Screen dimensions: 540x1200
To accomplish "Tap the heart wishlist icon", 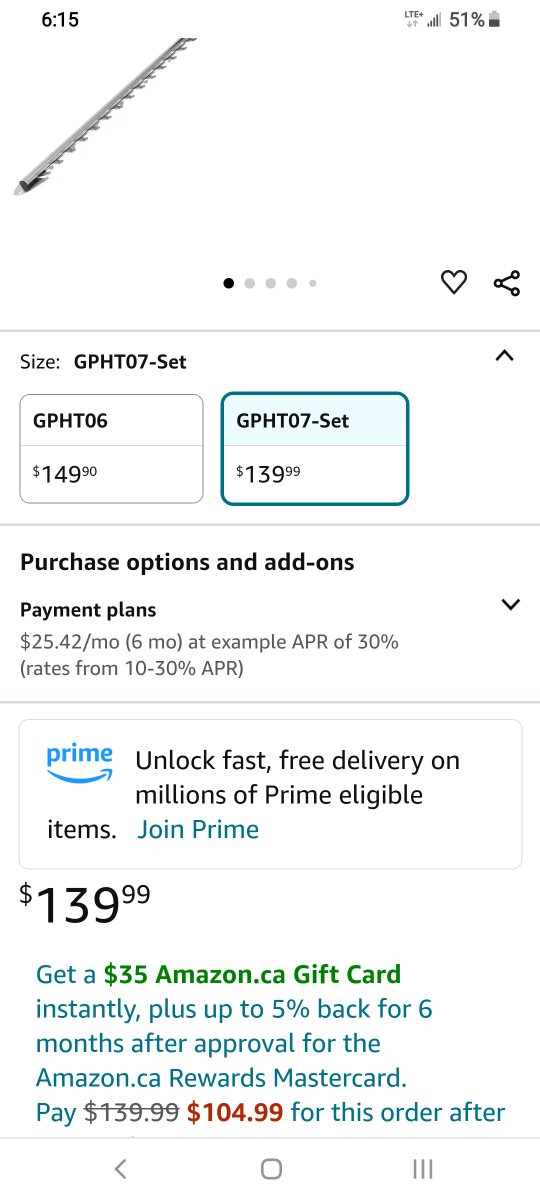I will (x=454, y=283).
